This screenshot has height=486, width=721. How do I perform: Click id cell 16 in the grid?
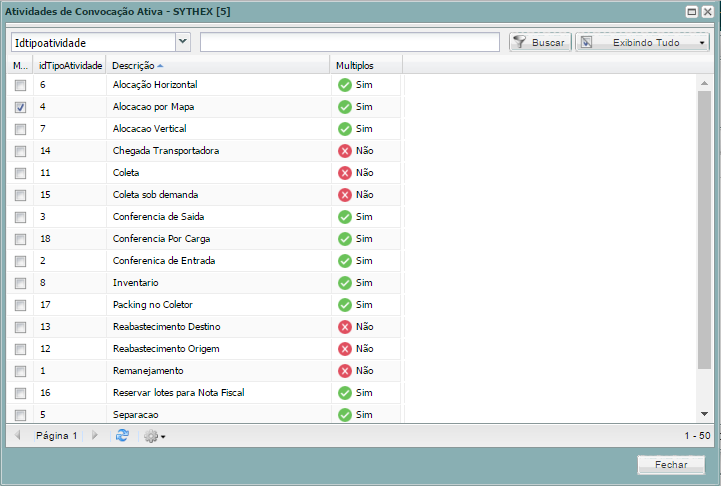(70, 393)
